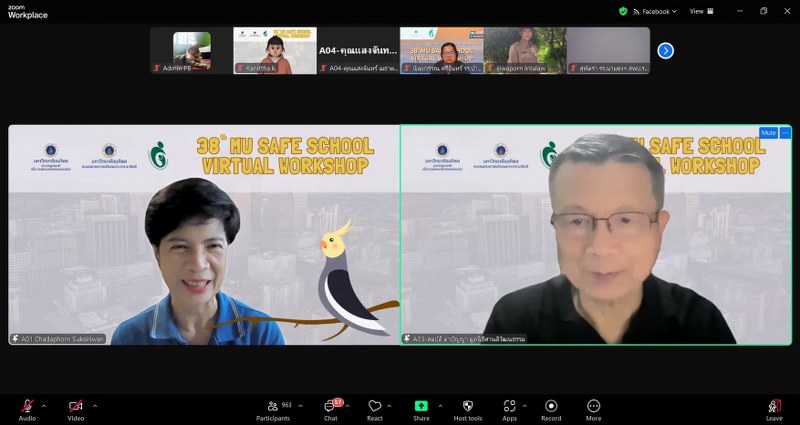Expand share options caret beside Share
800x425 pixels.
click(440, 406)
